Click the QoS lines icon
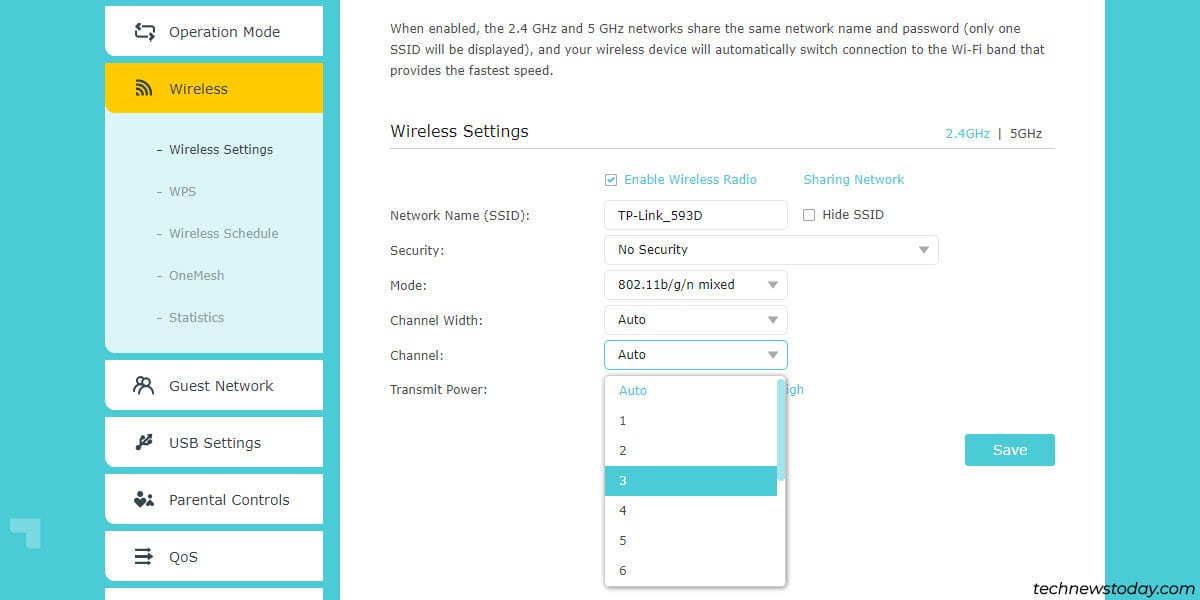This screenshot has height=600, width=1200. 144,557
